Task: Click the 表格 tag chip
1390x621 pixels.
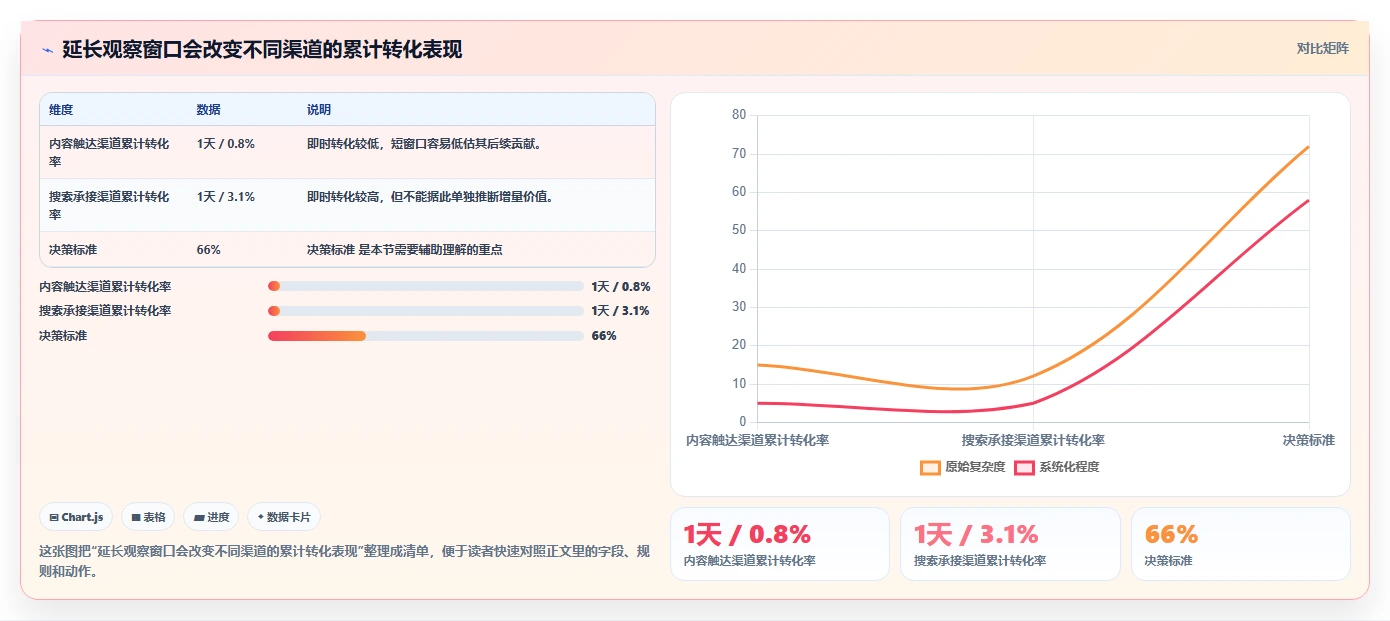Action: 148,517
